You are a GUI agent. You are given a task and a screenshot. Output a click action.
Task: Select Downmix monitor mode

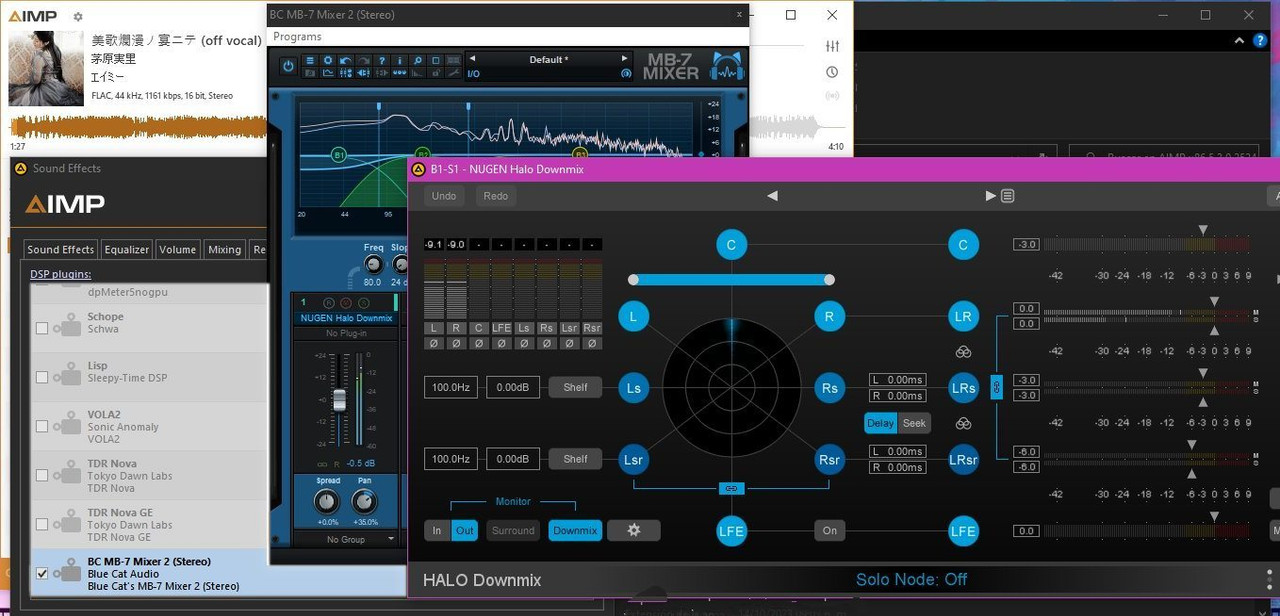[575, 531]
